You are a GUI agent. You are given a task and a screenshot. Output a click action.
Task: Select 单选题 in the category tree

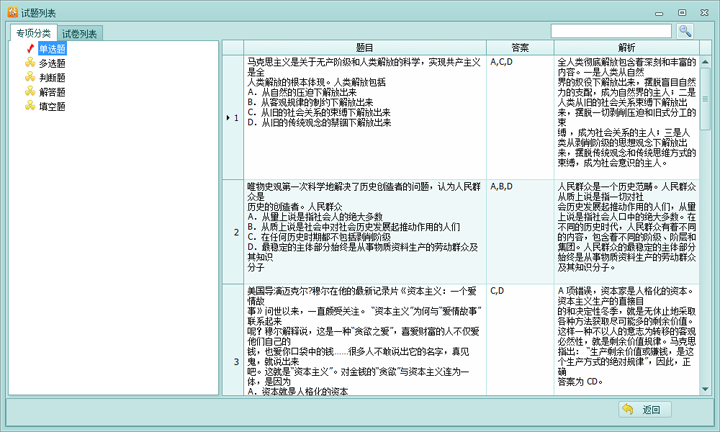[52, 48]
